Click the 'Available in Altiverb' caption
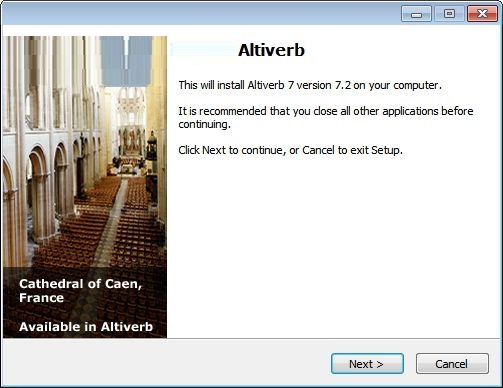 [x=86, y=327]
